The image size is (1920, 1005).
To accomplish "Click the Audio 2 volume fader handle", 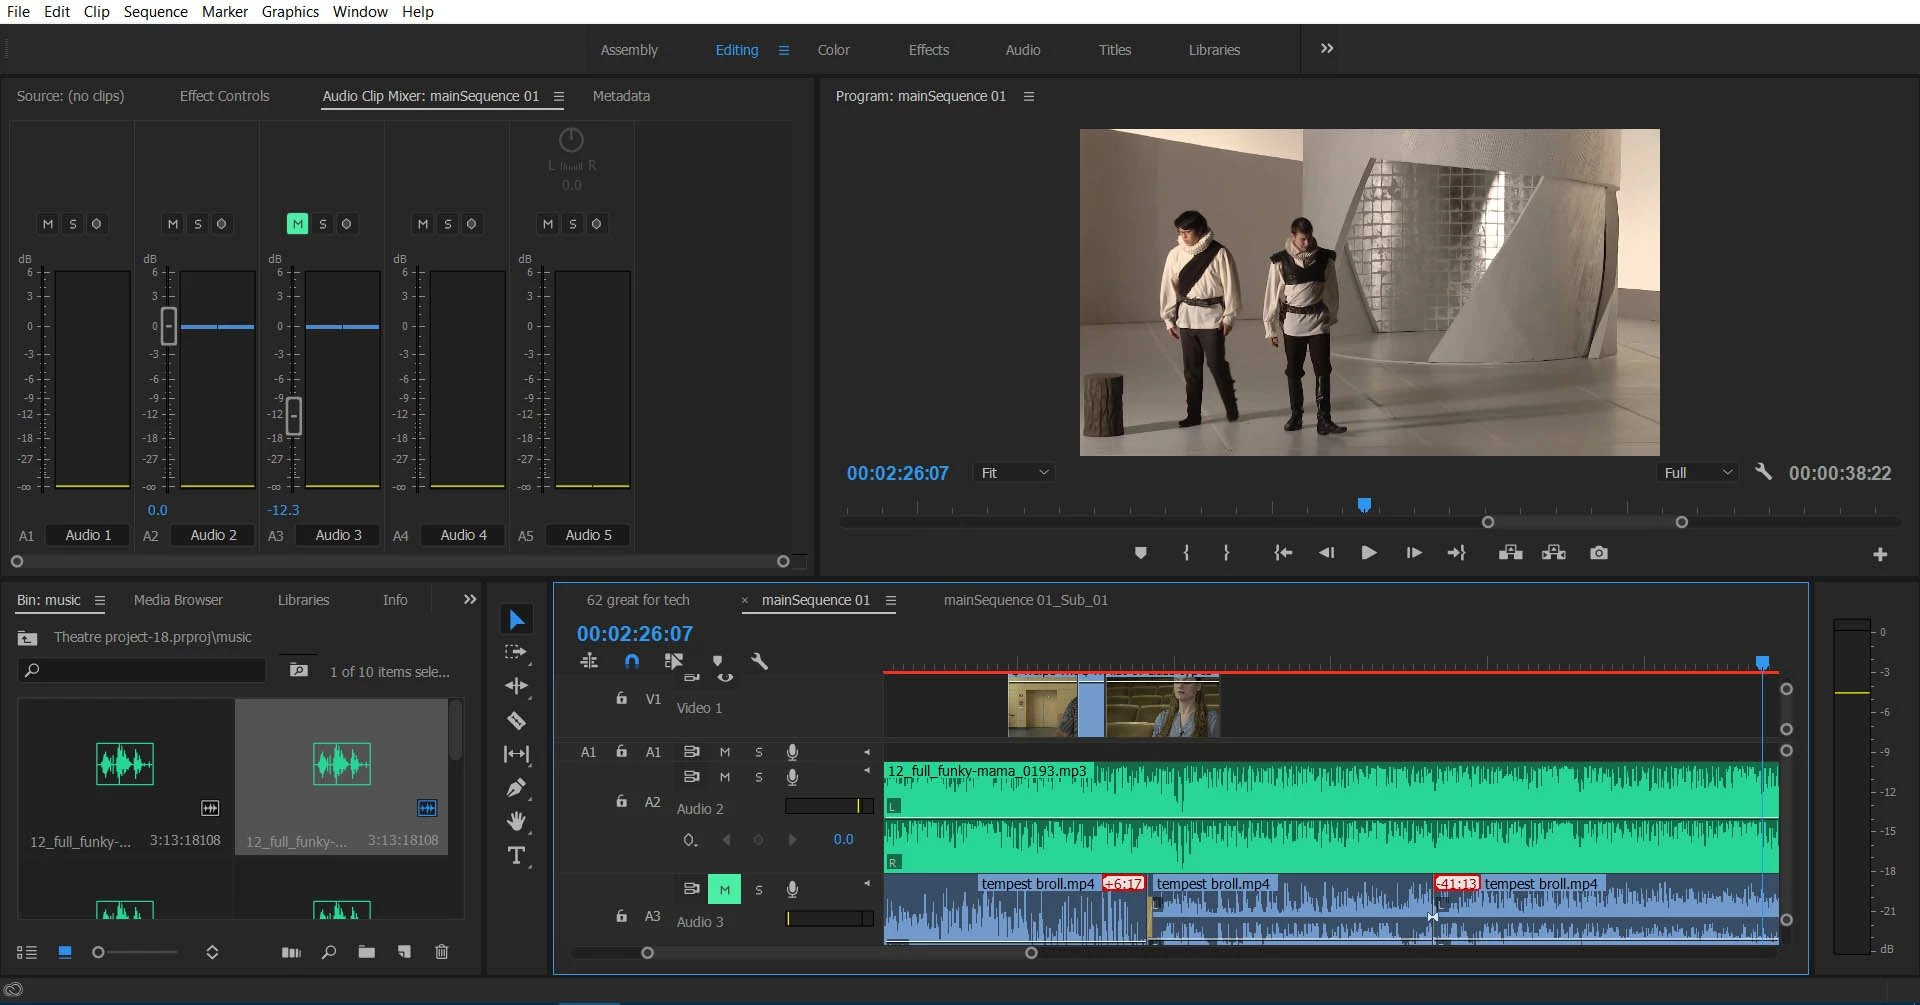I will pos(169,326).
